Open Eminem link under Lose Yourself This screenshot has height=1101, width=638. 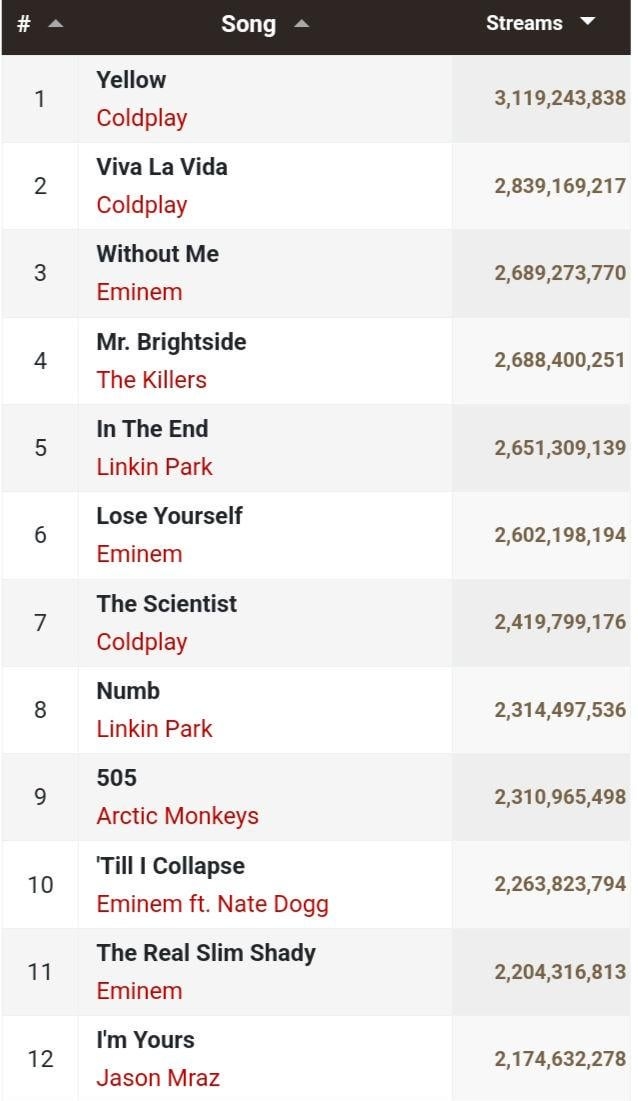tap(139, 554)
